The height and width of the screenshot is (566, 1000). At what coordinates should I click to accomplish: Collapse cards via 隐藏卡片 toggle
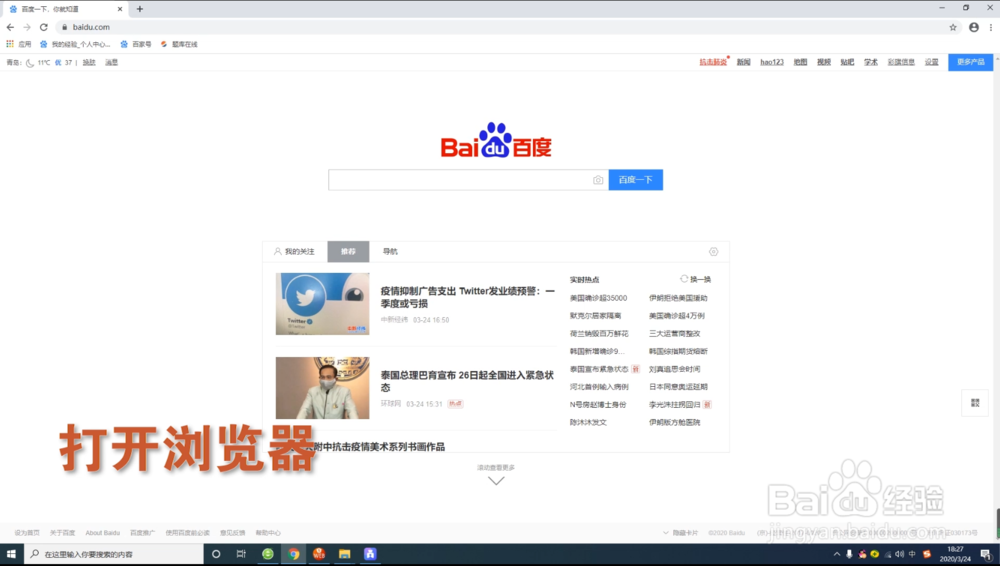tap(680, 533)
